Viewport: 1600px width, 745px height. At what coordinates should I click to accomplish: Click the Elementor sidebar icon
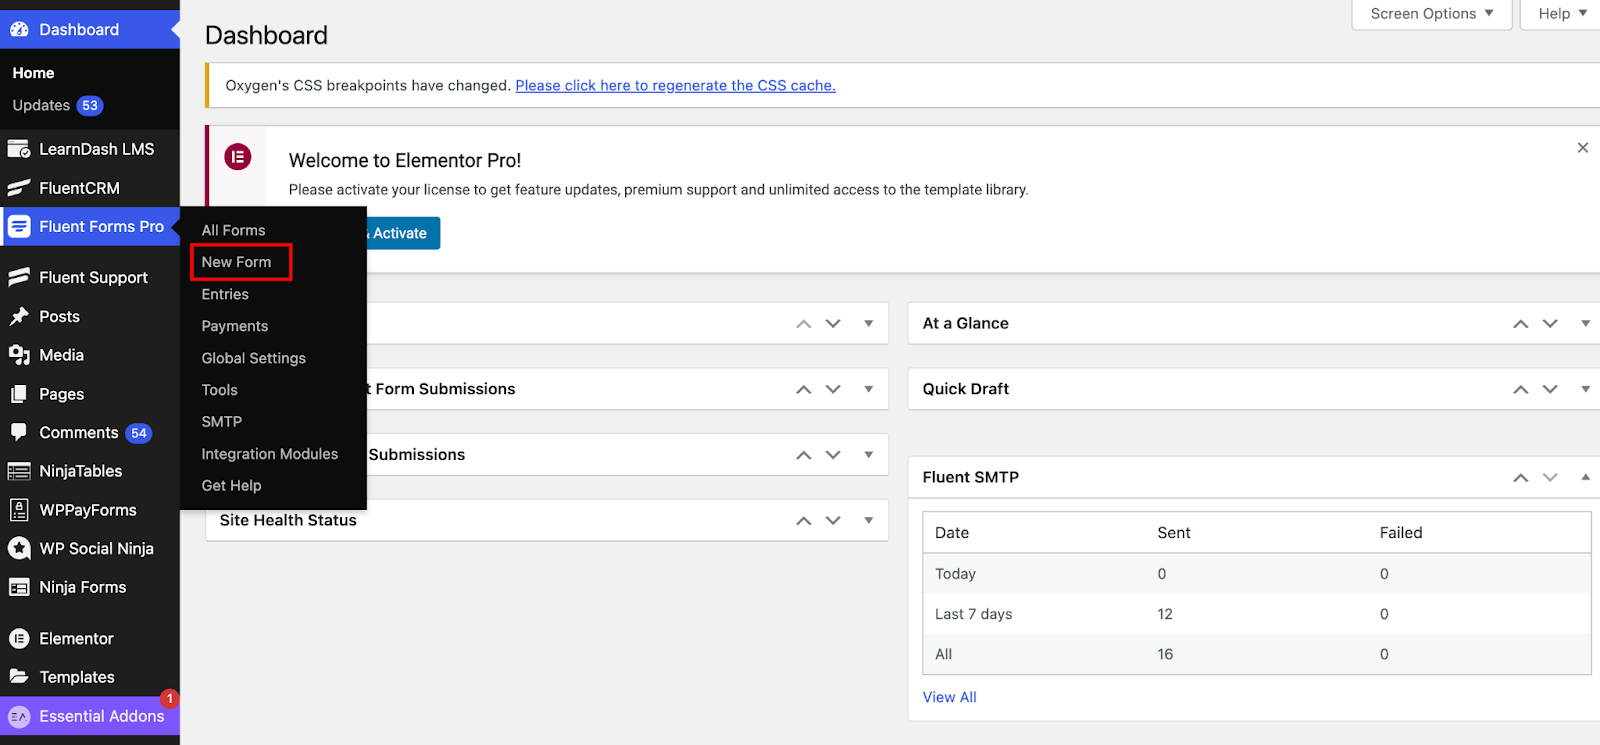[x=19, y=638]
